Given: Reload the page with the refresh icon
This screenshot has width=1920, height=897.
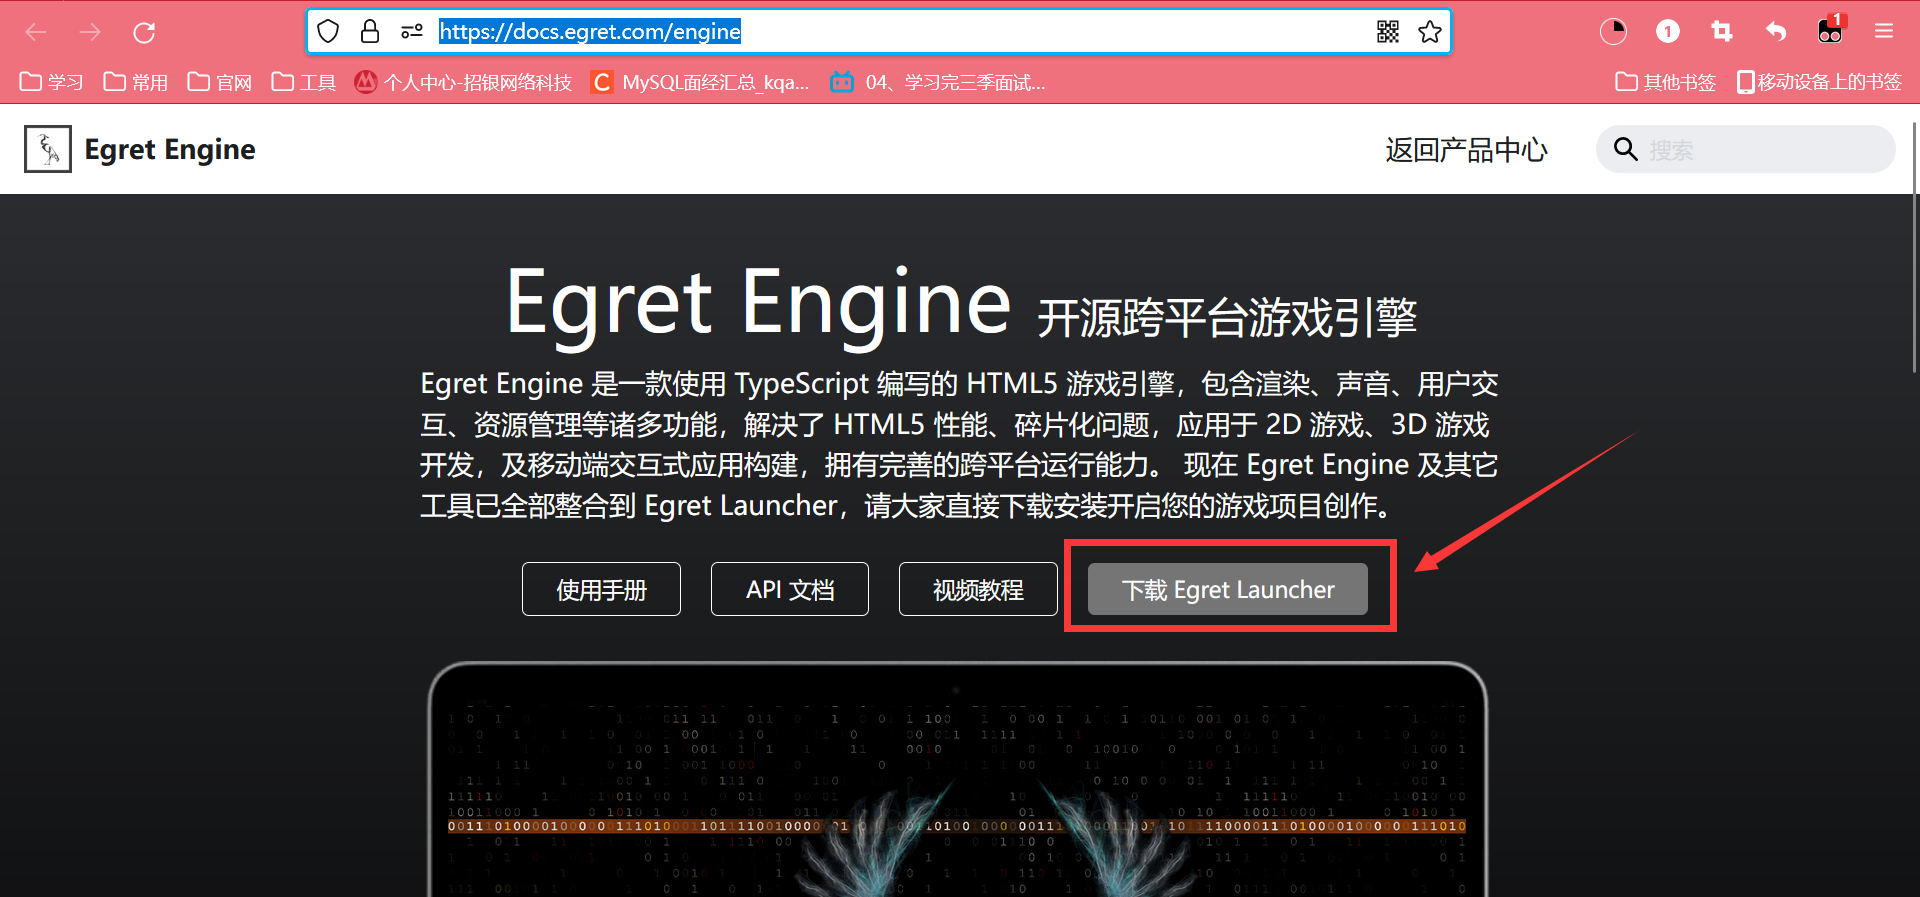Looking at the screenshot, I should 144,32.
